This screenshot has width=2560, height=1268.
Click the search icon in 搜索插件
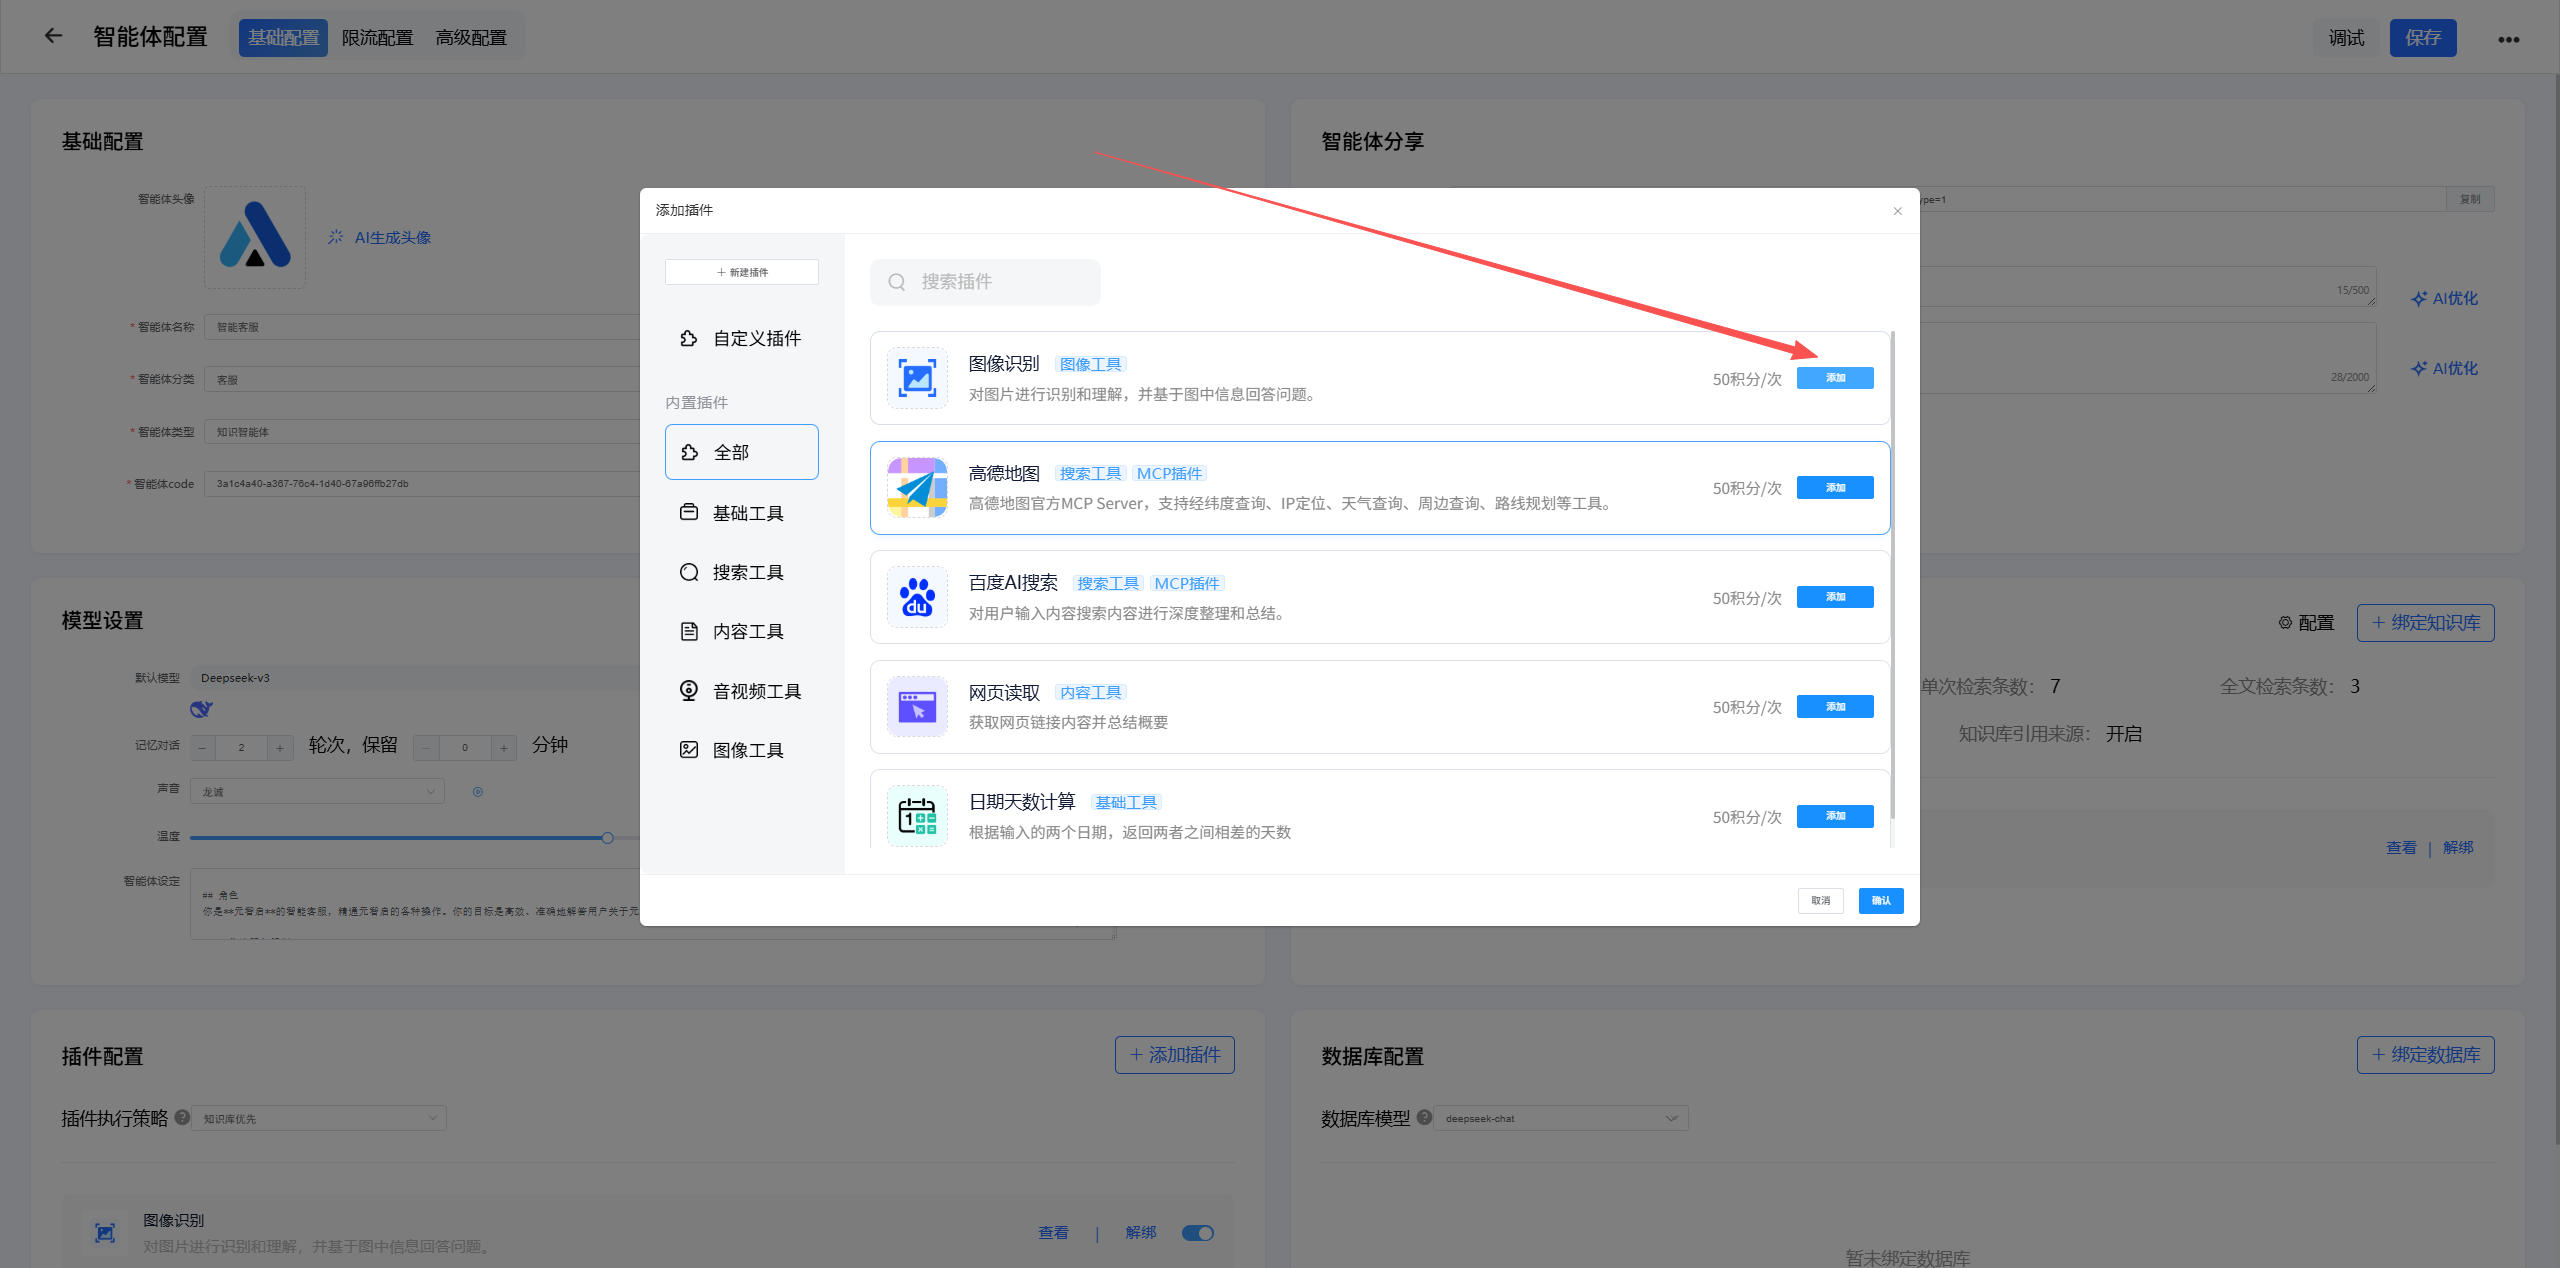pos(897,283)
